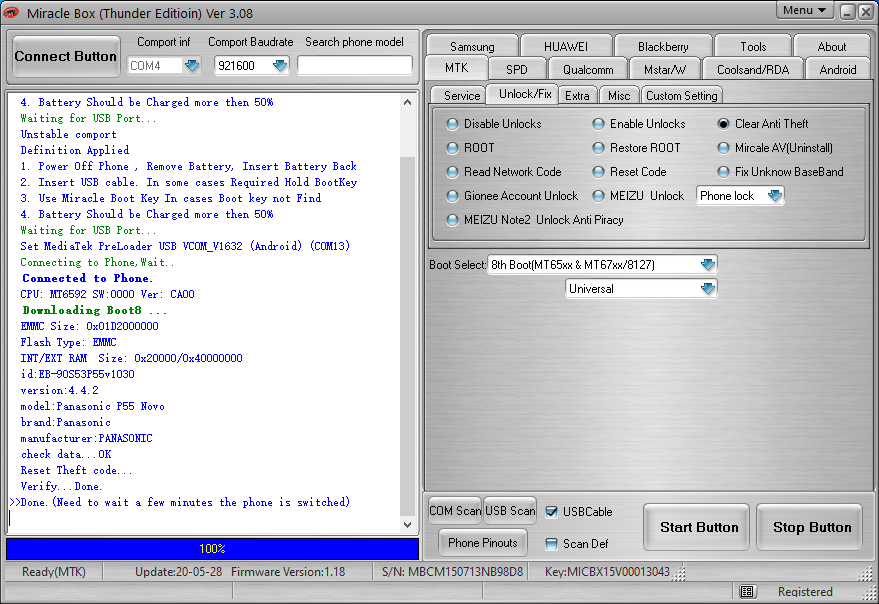Click the Start Button

point(698,527)
